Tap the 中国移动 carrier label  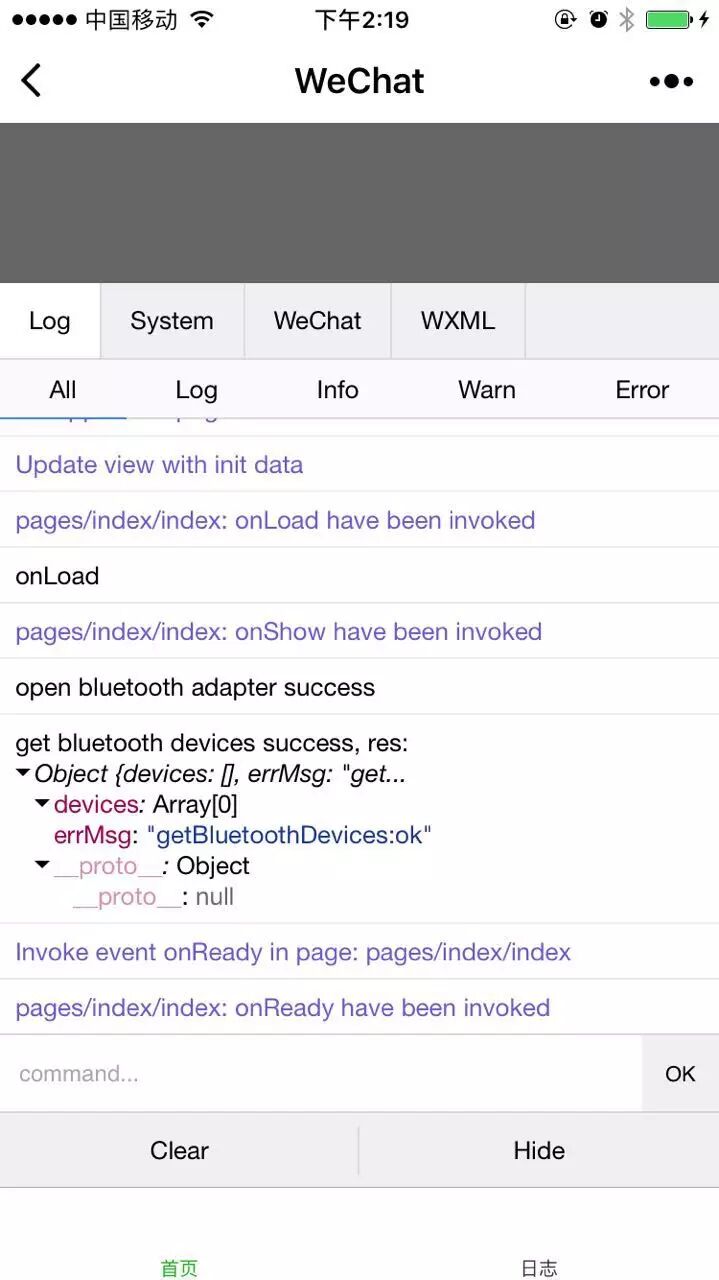pyautogui.click(x=131, y=19)
